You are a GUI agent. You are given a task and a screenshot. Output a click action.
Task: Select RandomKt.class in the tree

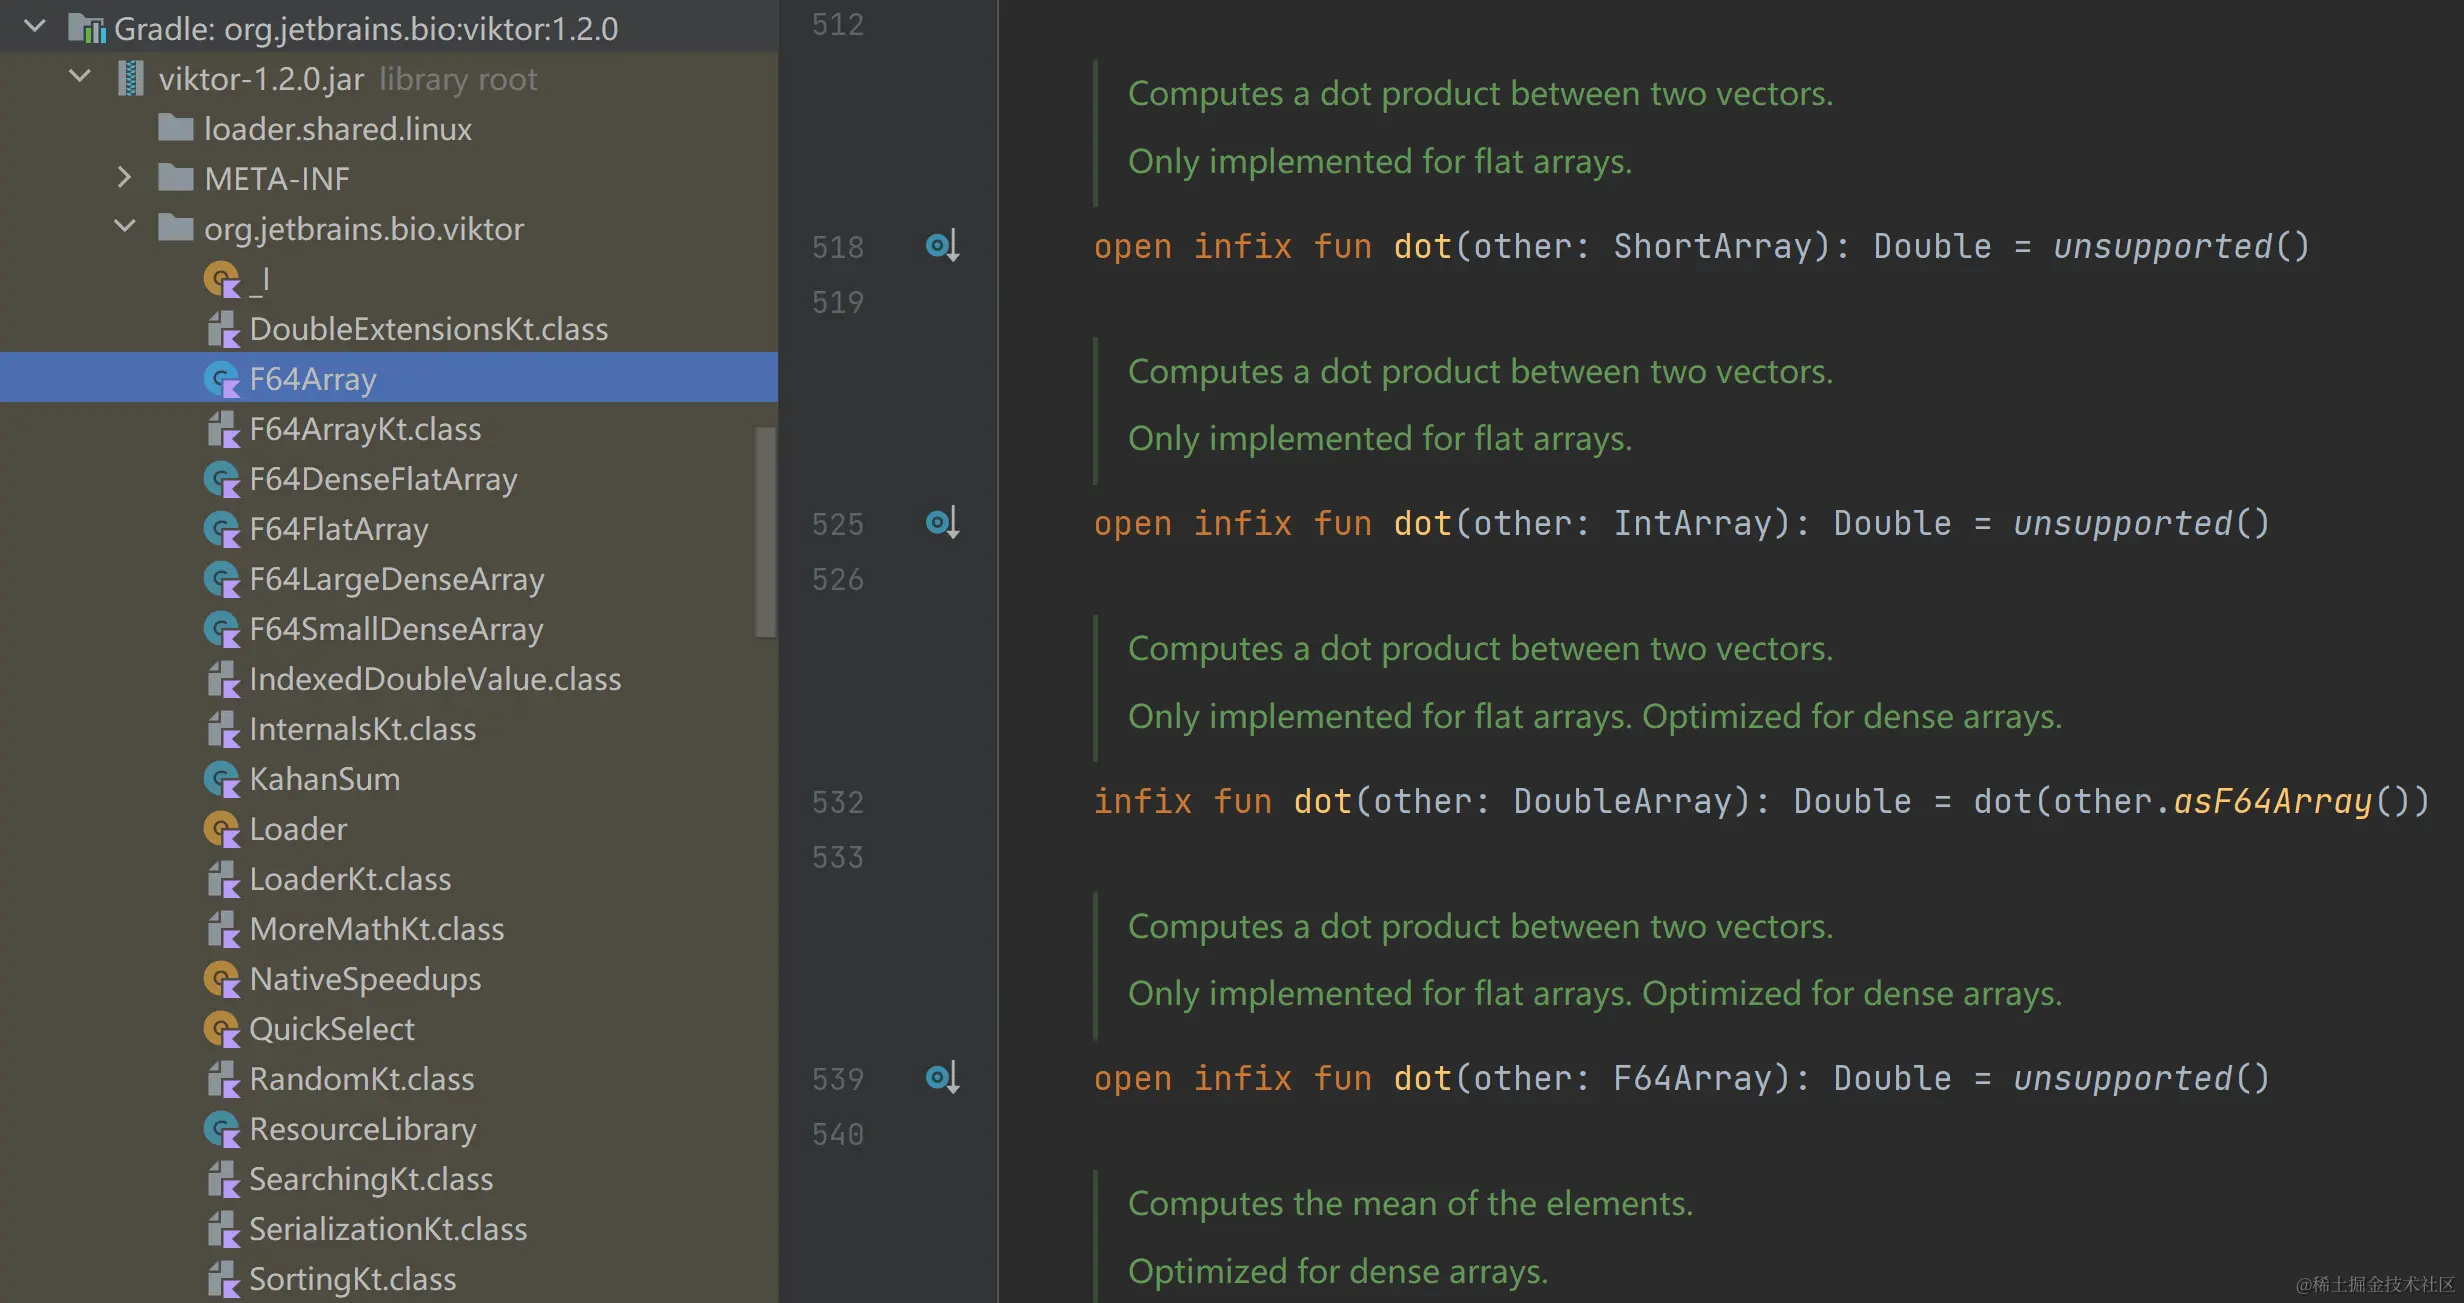pos(362,1079)
